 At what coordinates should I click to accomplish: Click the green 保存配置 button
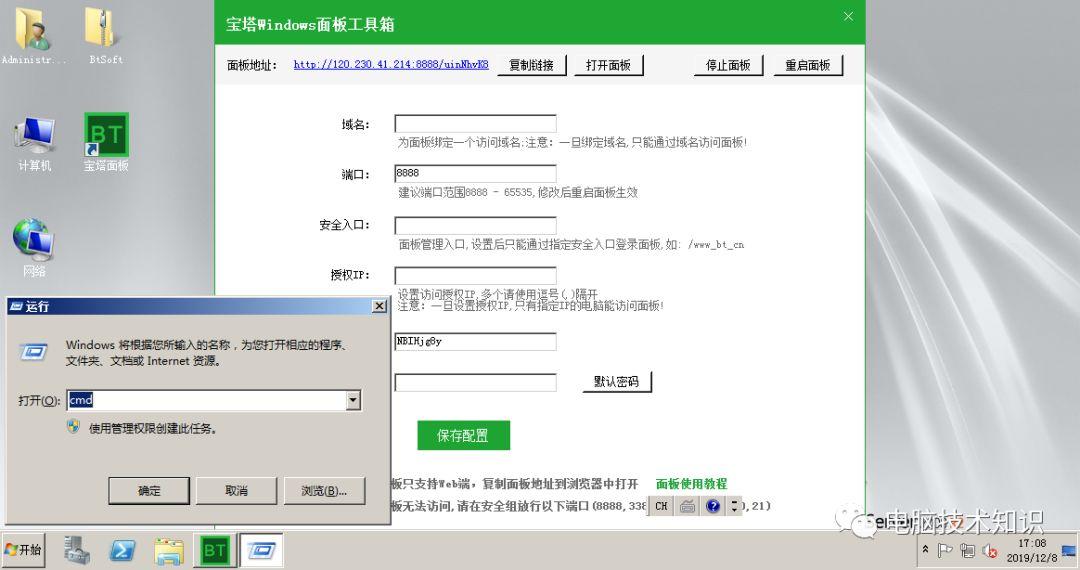[464, 435]
